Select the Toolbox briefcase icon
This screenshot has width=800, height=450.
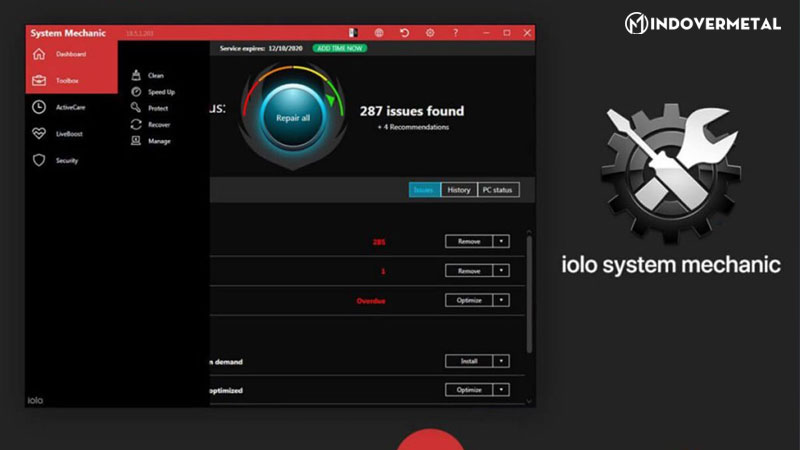39,81
